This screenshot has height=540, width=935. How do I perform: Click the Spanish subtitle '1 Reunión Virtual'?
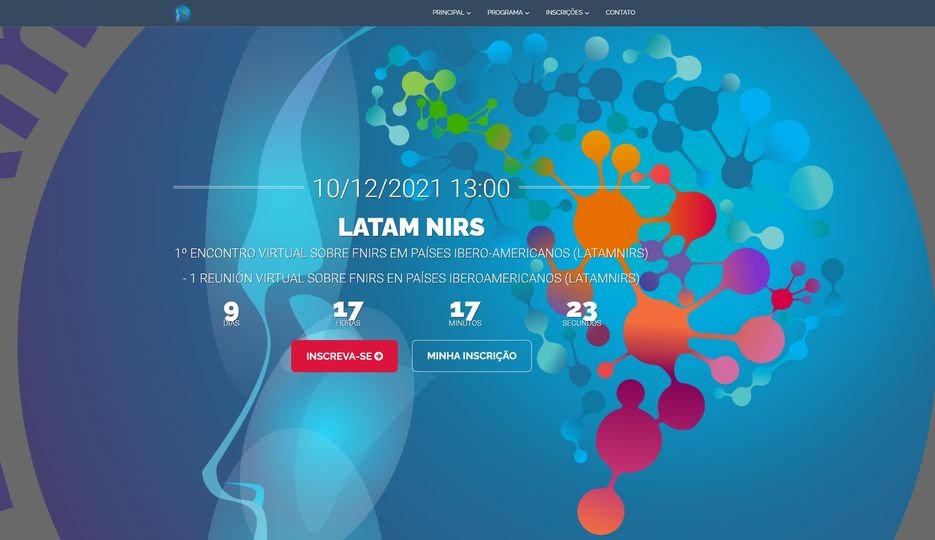(411, 278)
